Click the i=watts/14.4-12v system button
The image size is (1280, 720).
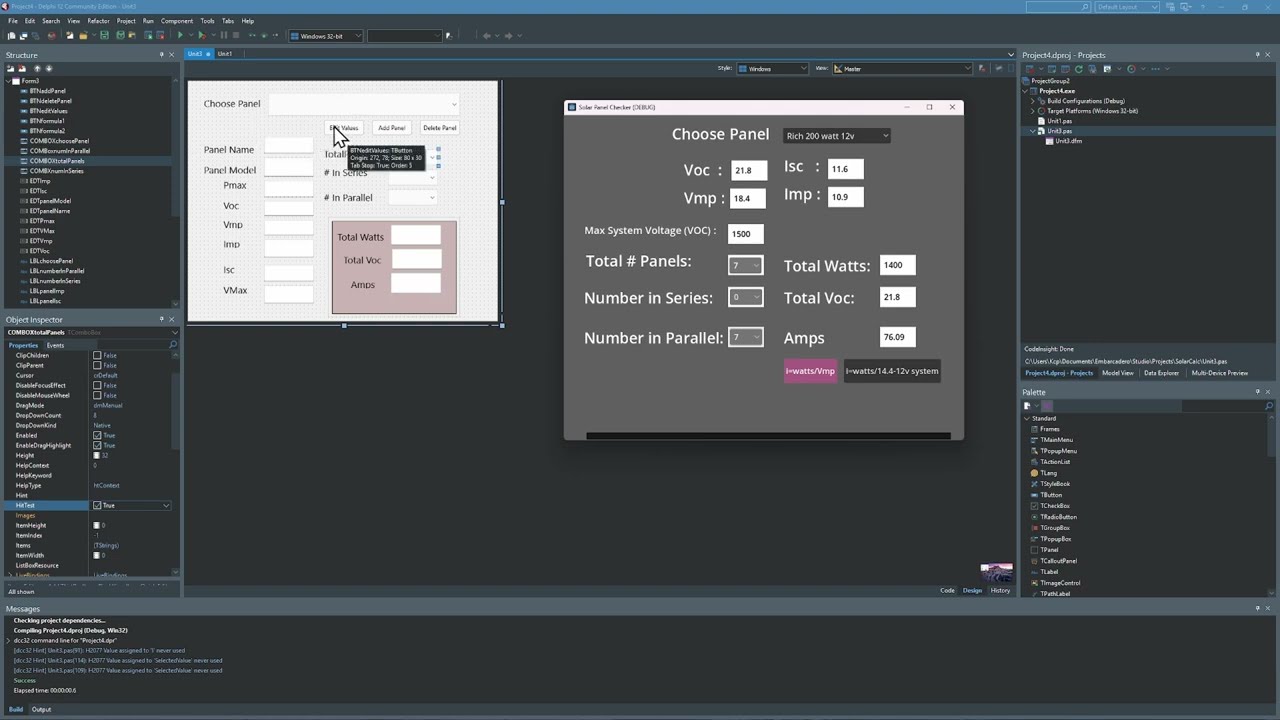point(892,371)
